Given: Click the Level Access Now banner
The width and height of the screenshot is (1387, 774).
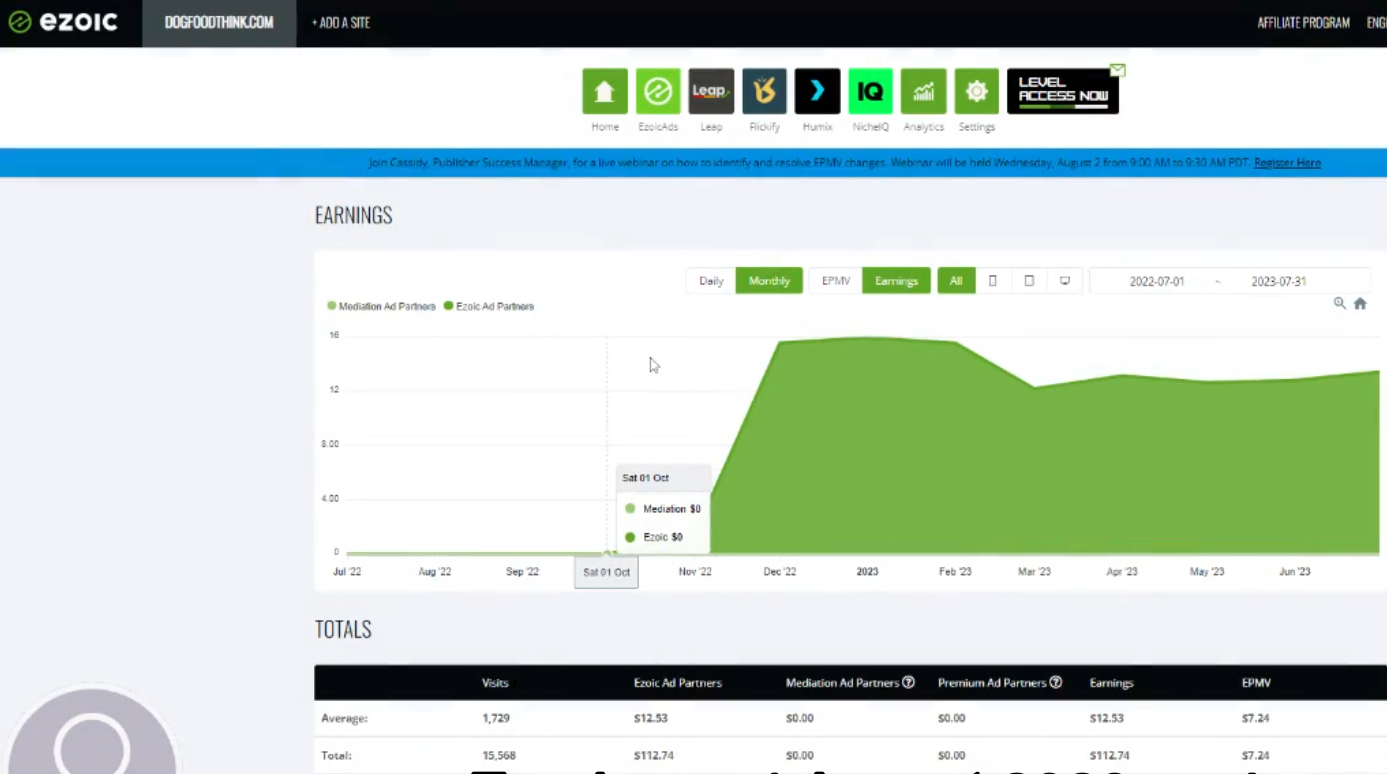Looking at the screenshot, I should [1063, 91].
